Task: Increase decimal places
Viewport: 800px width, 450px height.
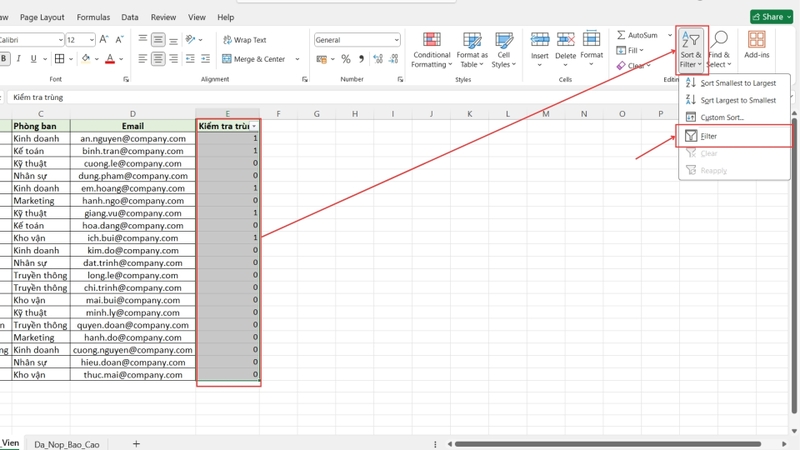Action: (378, 59)
